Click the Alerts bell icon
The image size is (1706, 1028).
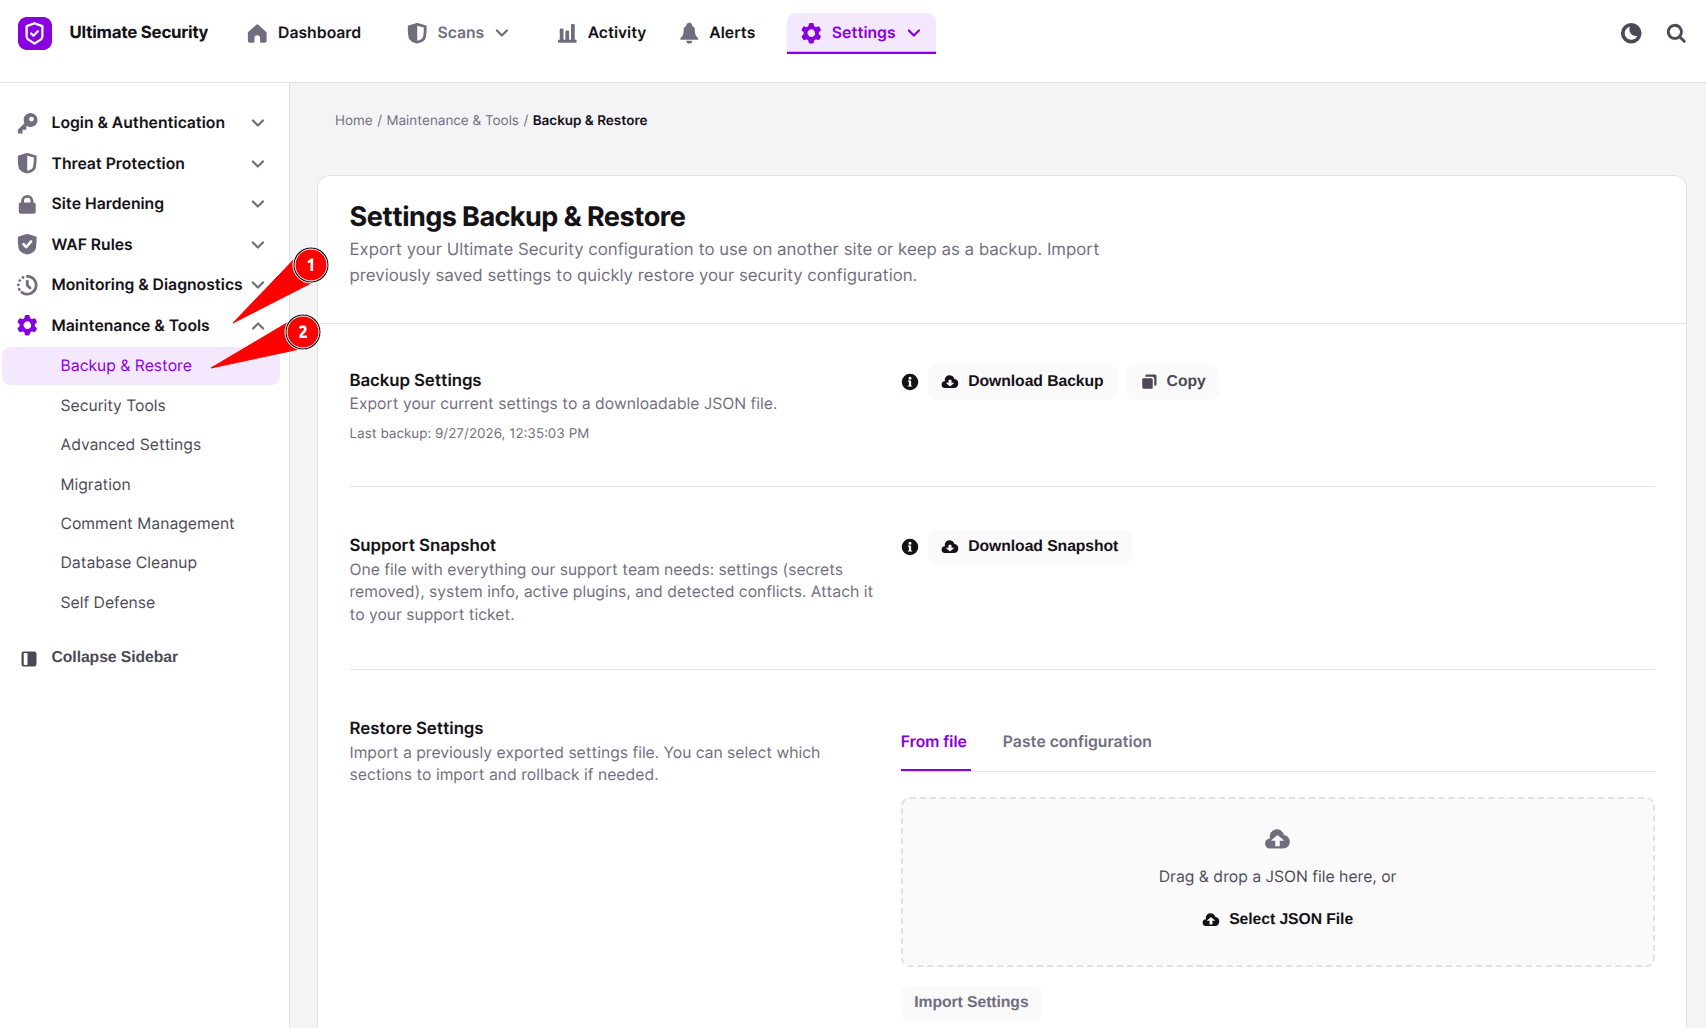coord(689,33)
